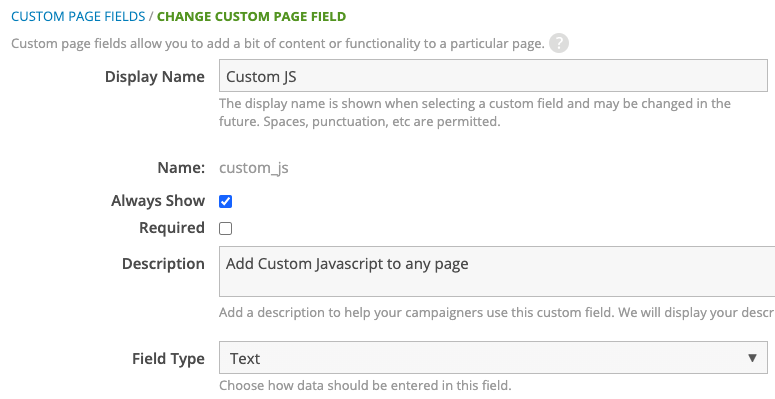
Task: Click the 'Name:' label
Action: pyautogui.click(x=181, y=168)
